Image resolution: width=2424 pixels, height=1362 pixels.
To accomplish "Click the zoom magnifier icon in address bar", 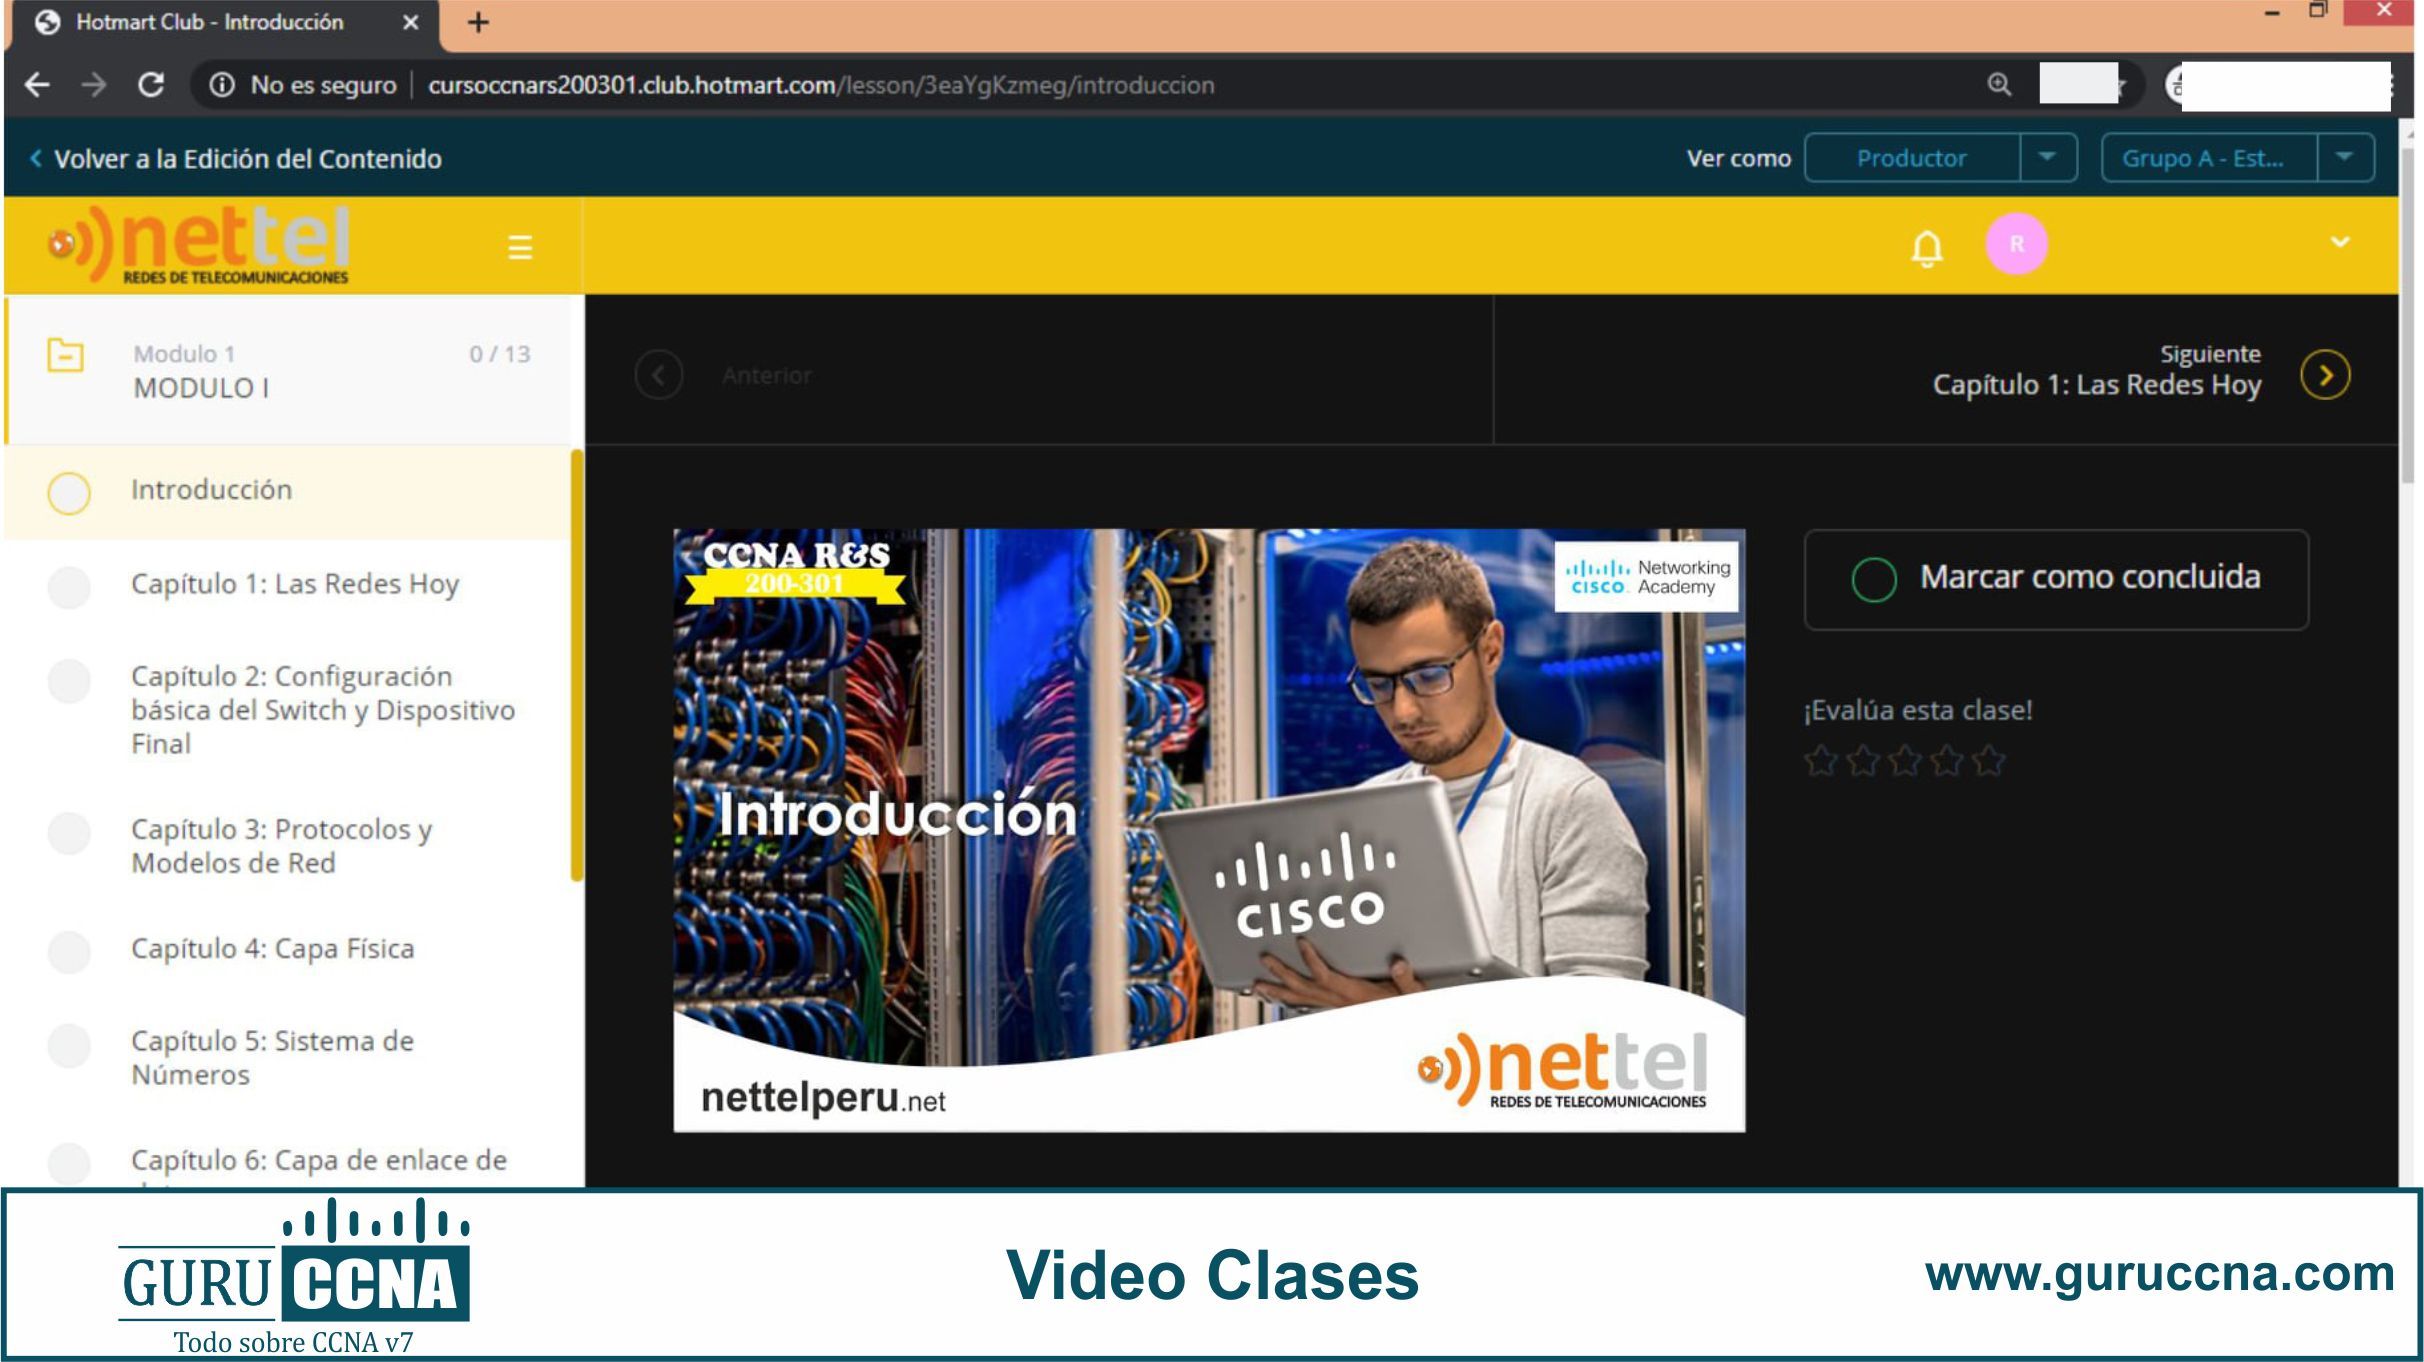I will point(1998,85).
